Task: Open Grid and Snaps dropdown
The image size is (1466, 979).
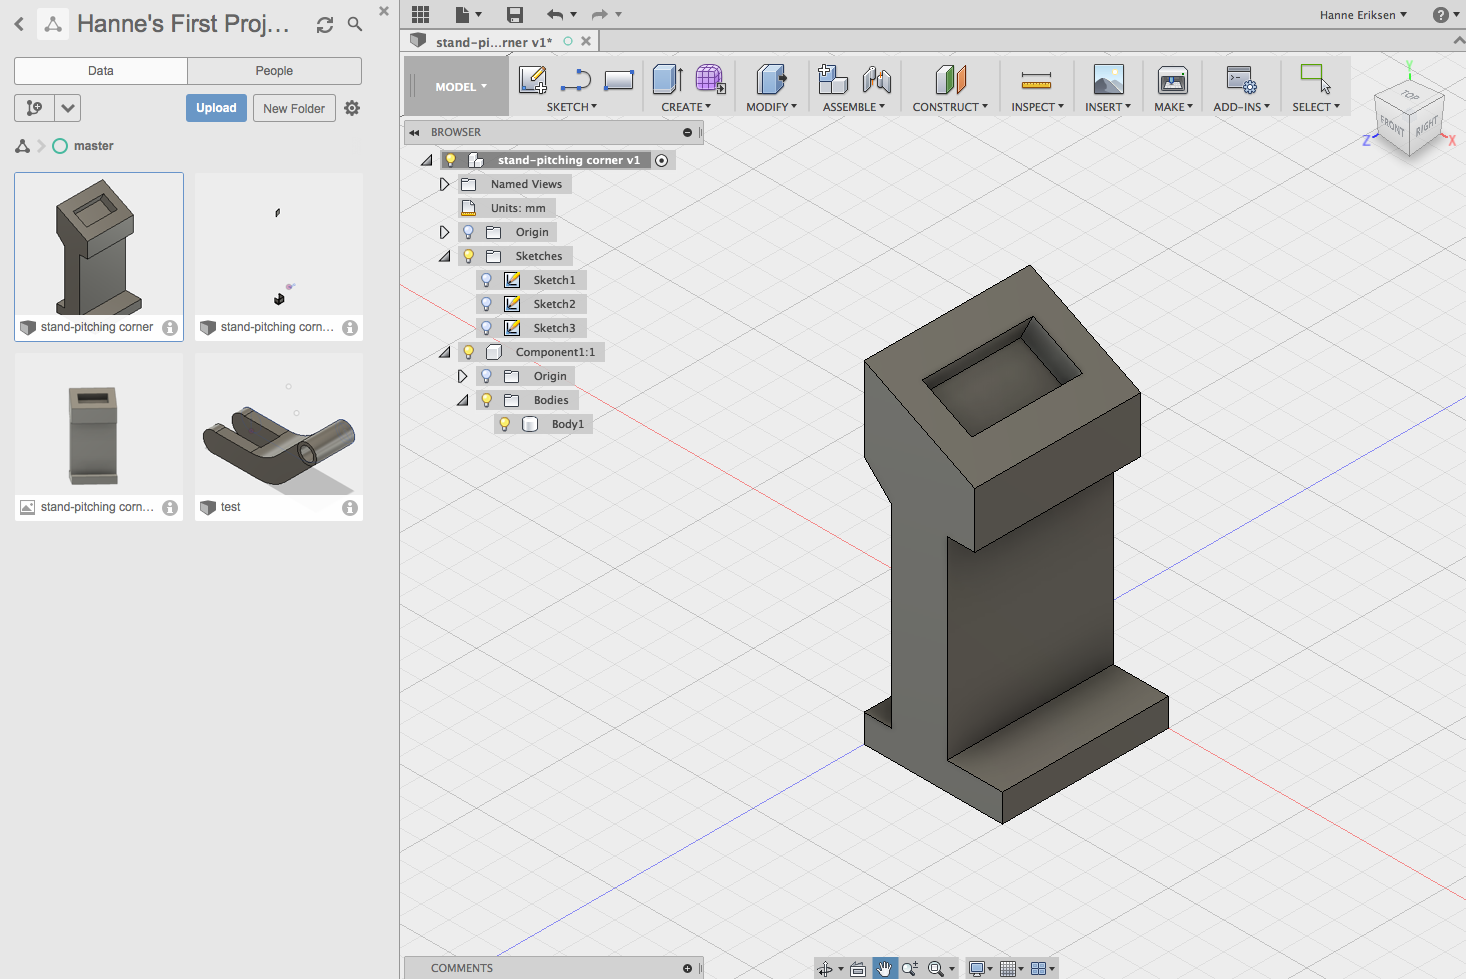Action: (x=1011, y=968)
